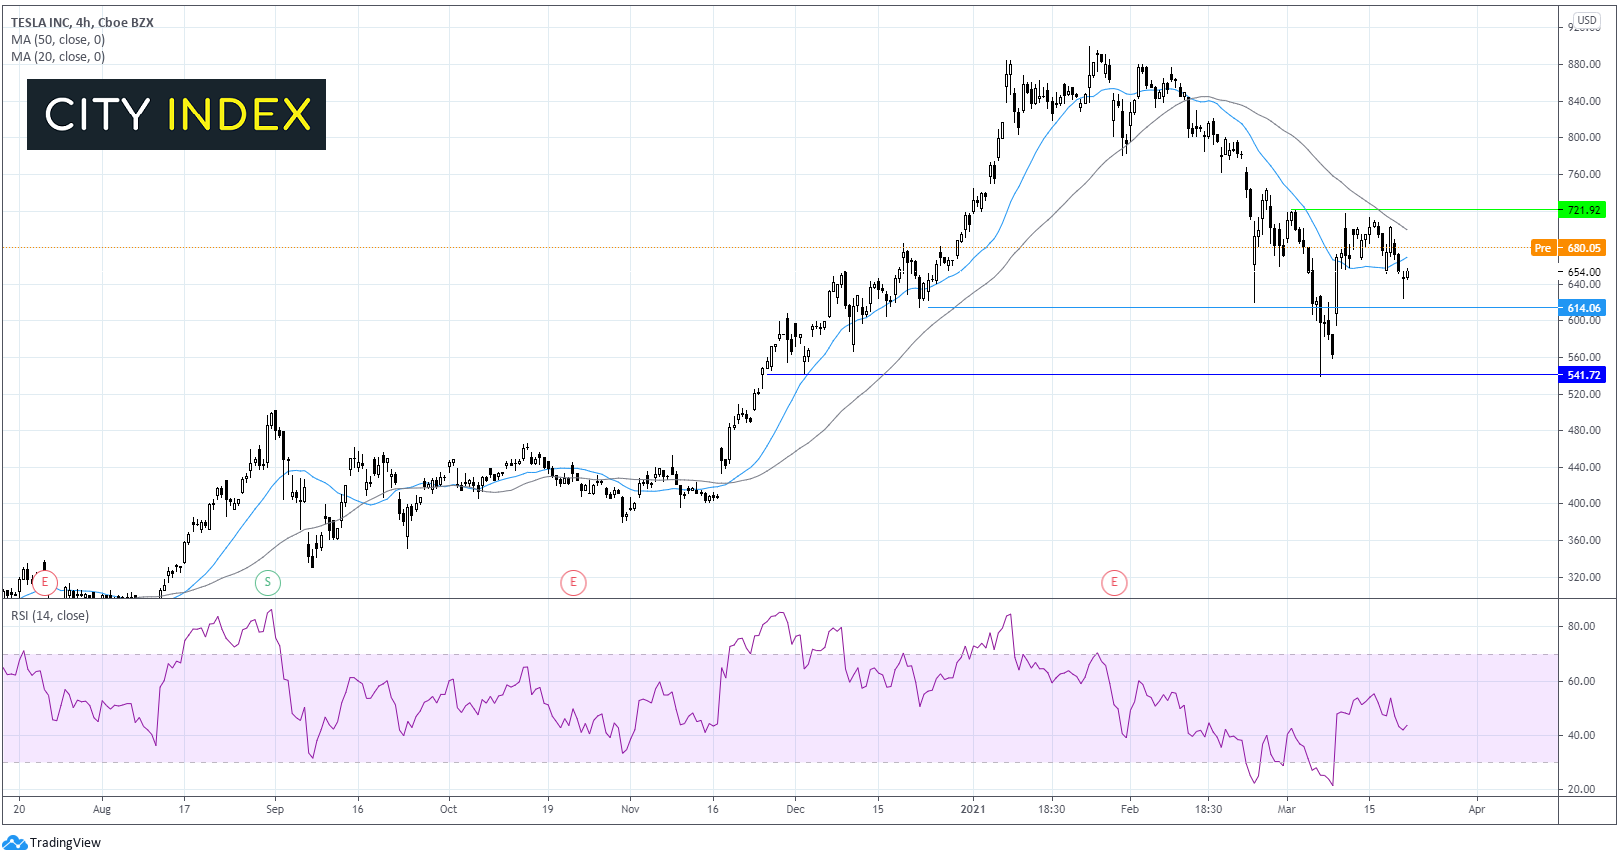Viewport: 1623px width, 852px height.
Task: Click the earnings marker near February
Action: 1114,582
